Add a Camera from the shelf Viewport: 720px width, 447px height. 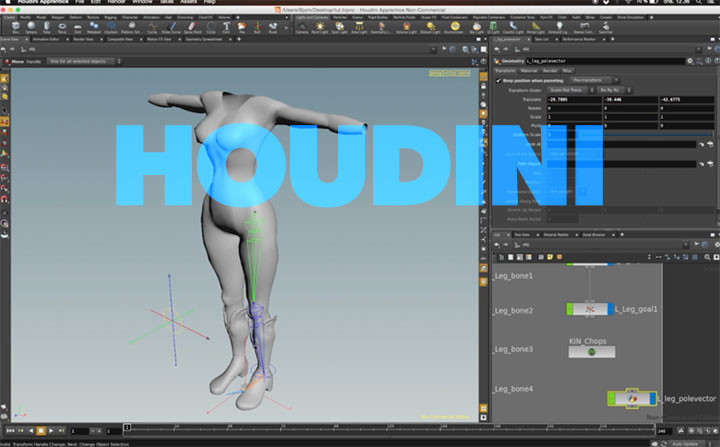[302, 28]
